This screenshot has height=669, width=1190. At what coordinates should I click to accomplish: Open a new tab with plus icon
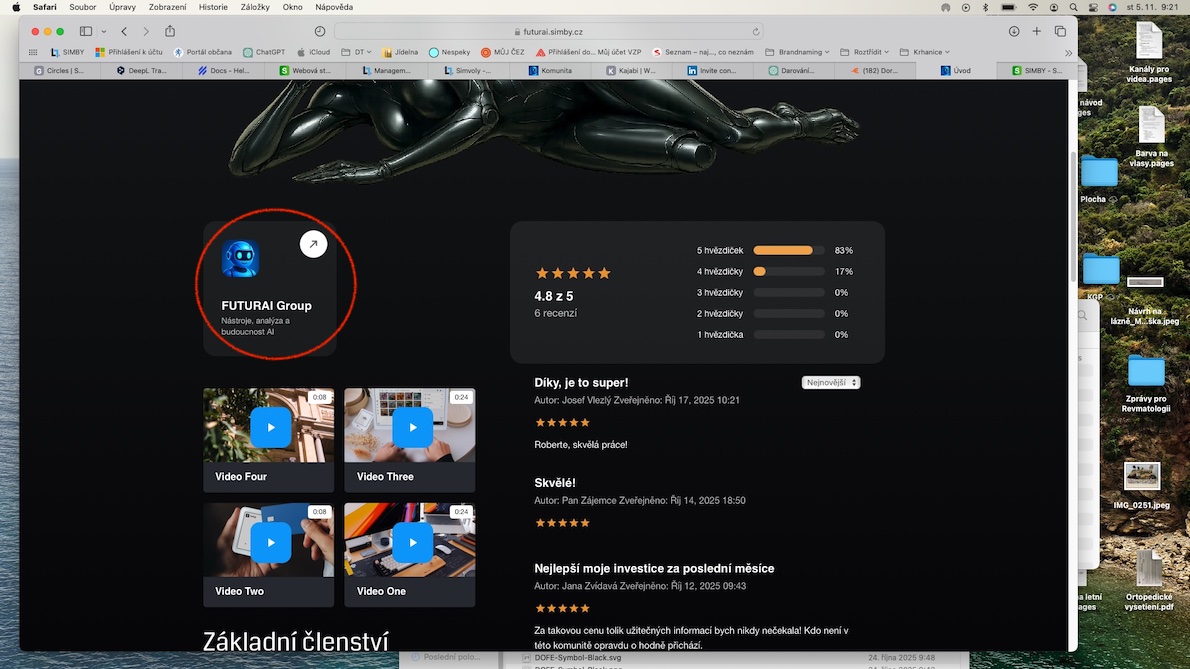1037,31
